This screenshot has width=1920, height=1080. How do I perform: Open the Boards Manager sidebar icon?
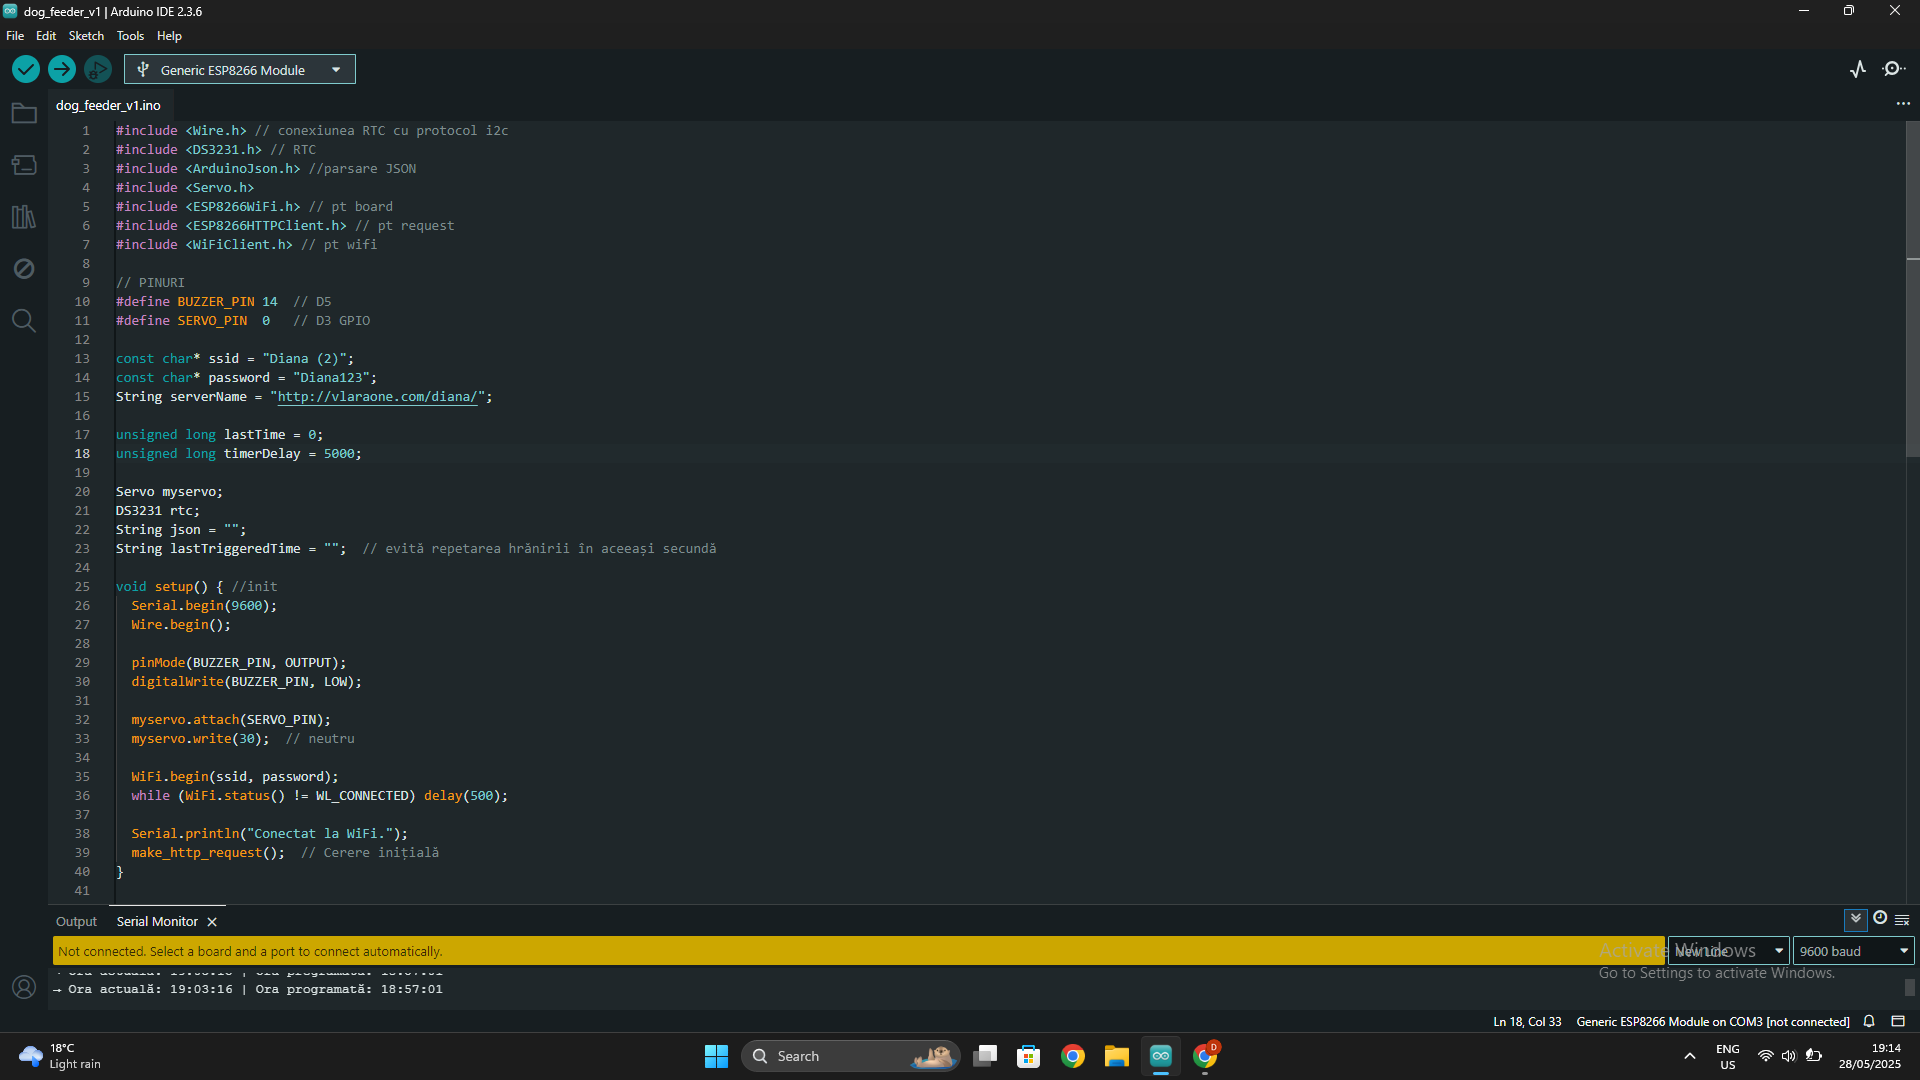tap(24, 165)
